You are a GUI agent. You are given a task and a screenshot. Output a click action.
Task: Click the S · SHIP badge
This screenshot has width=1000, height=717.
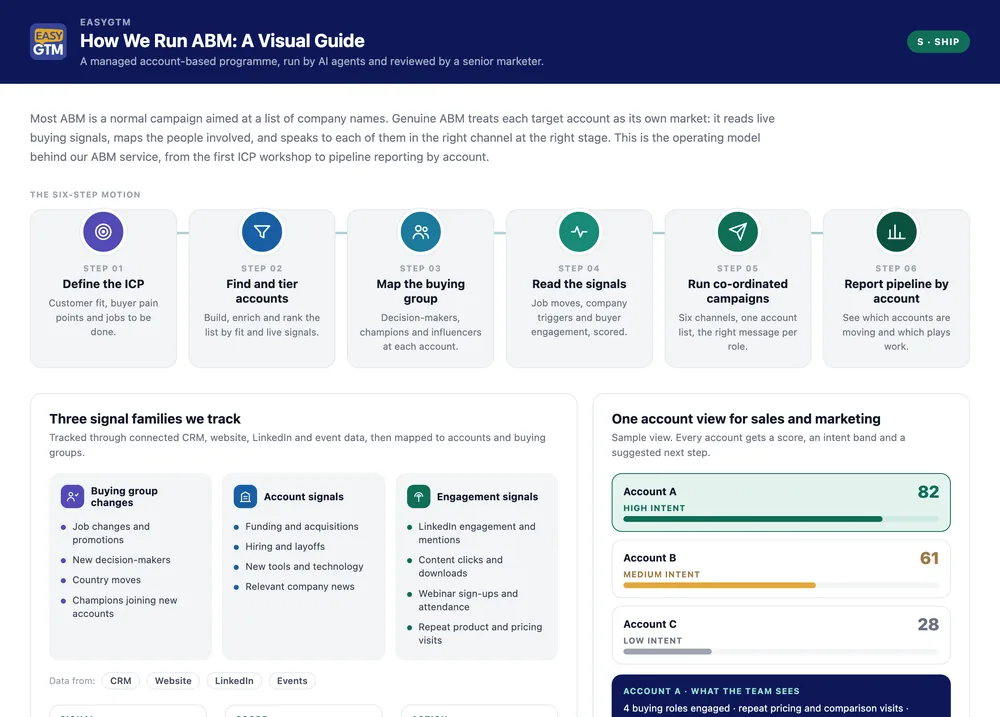tap(938, 41)
